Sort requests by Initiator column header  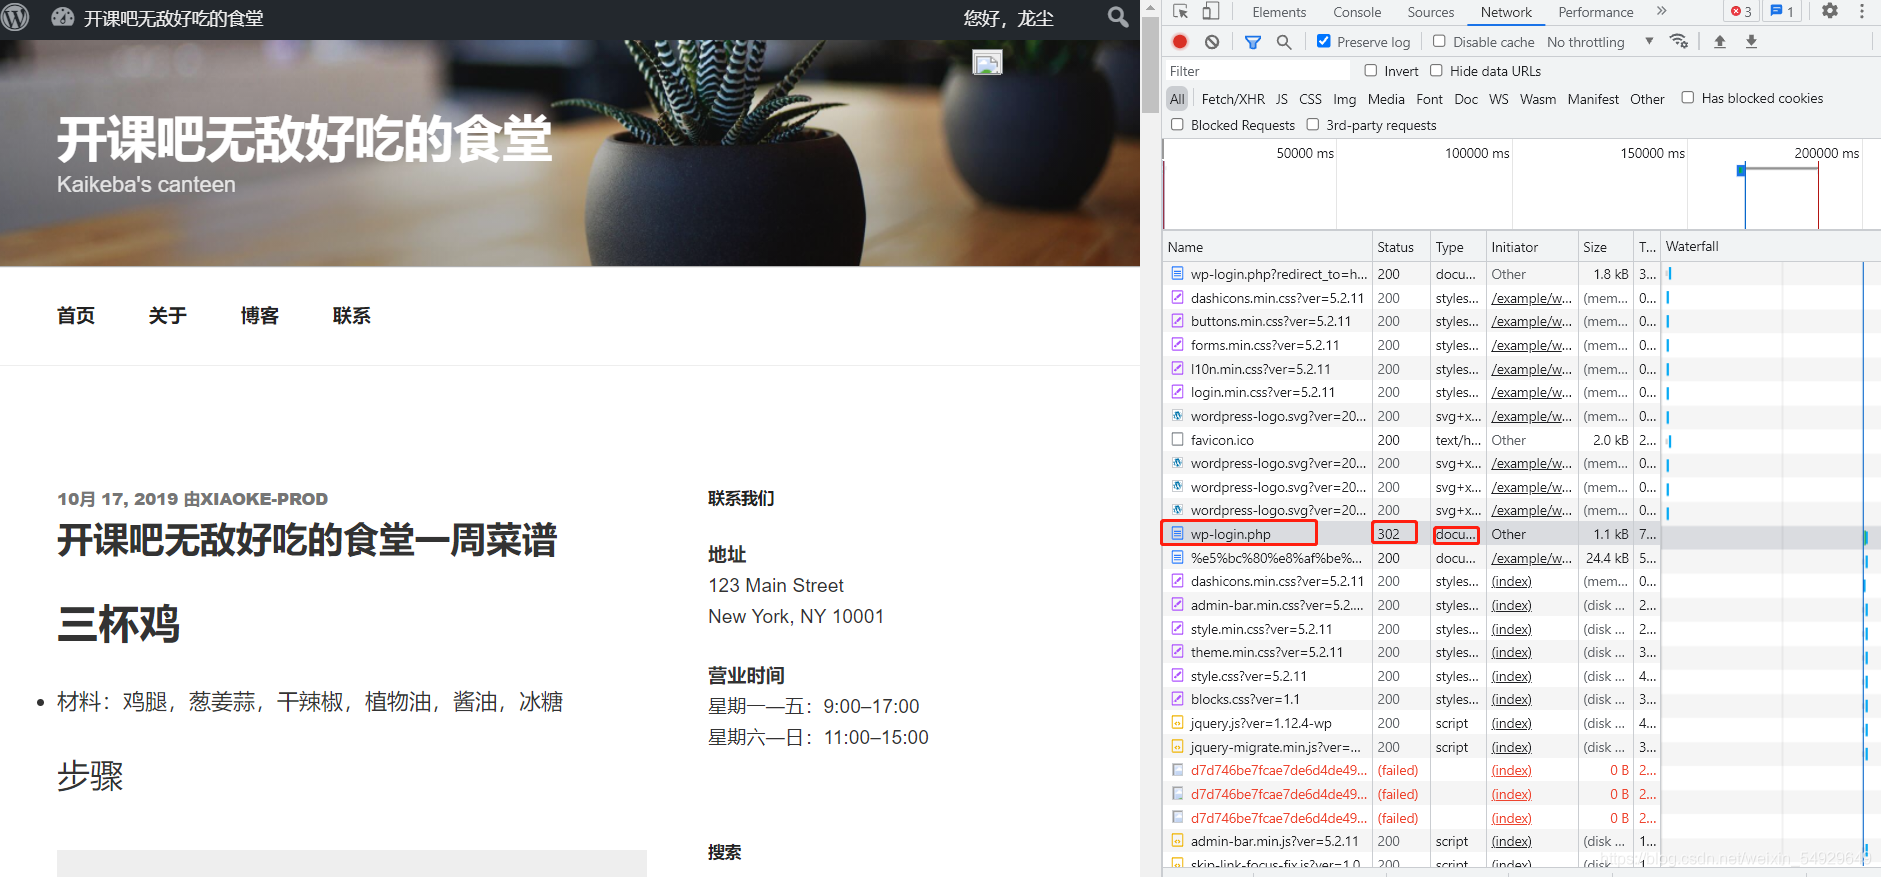tap(1532, 246)
